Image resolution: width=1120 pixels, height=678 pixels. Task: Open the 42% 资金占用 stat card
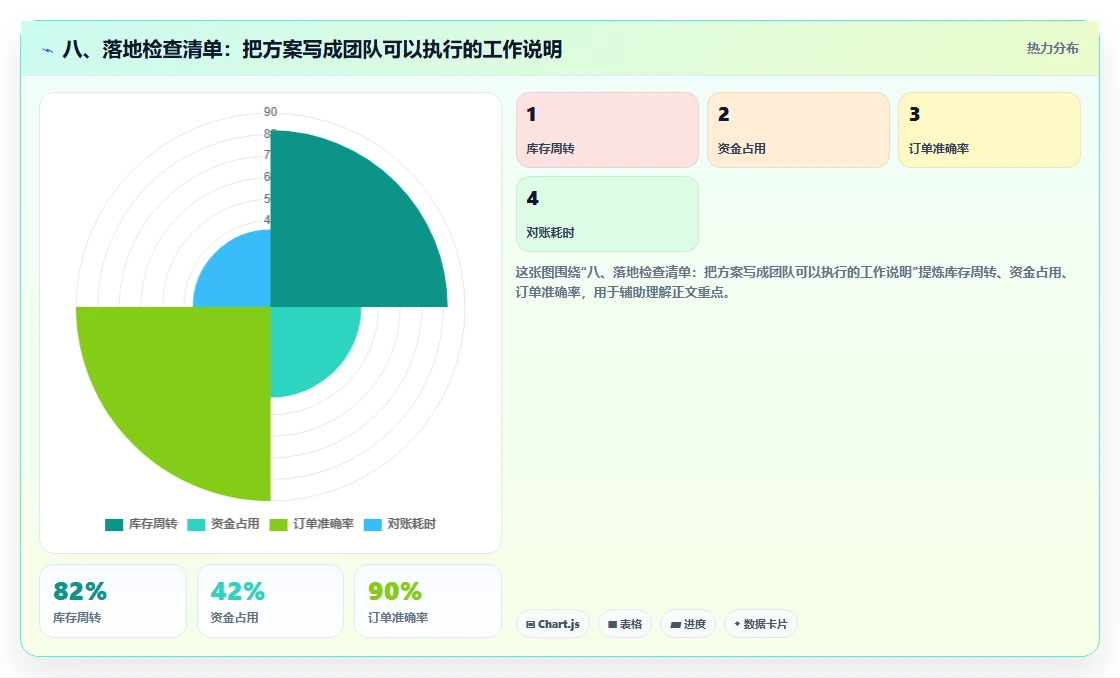[x=270, y=601]
